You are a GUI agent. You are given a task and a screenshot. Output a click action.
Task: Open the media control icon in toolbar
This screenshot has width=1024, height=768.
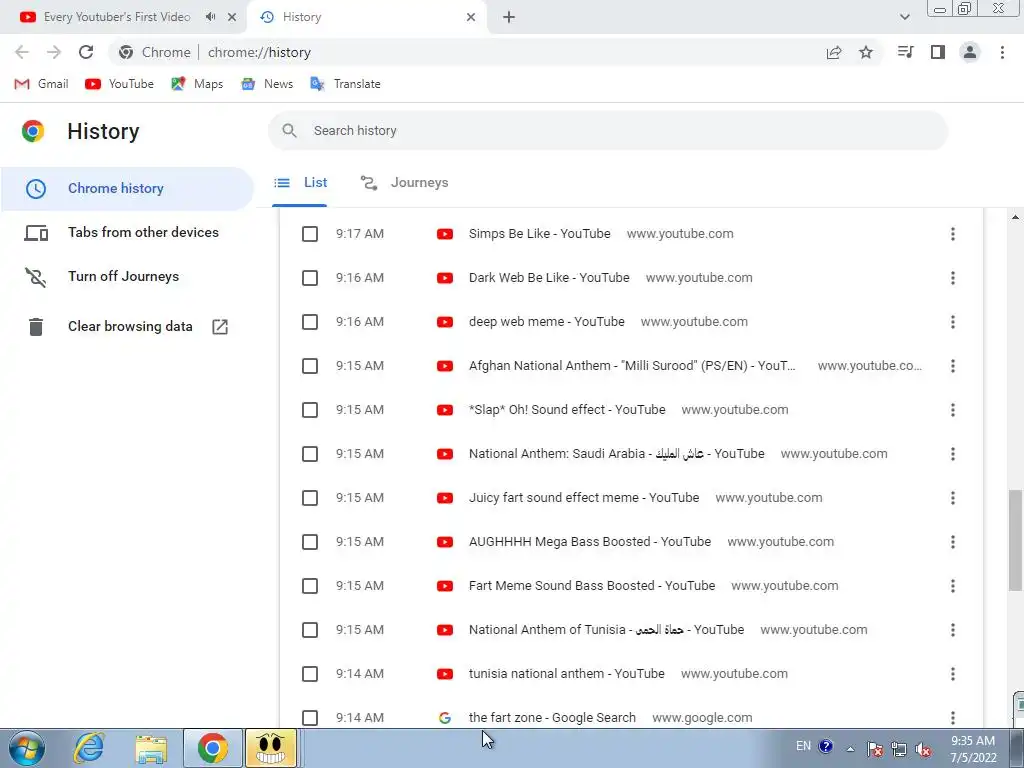coord(905,52)
